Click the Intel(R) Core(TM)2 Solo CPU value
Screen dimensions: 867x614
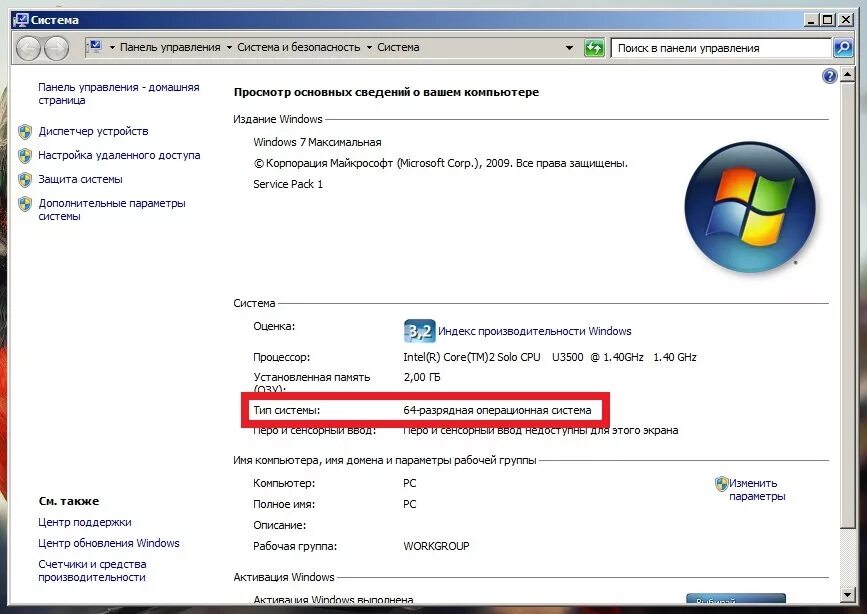[x=550, y=357]
